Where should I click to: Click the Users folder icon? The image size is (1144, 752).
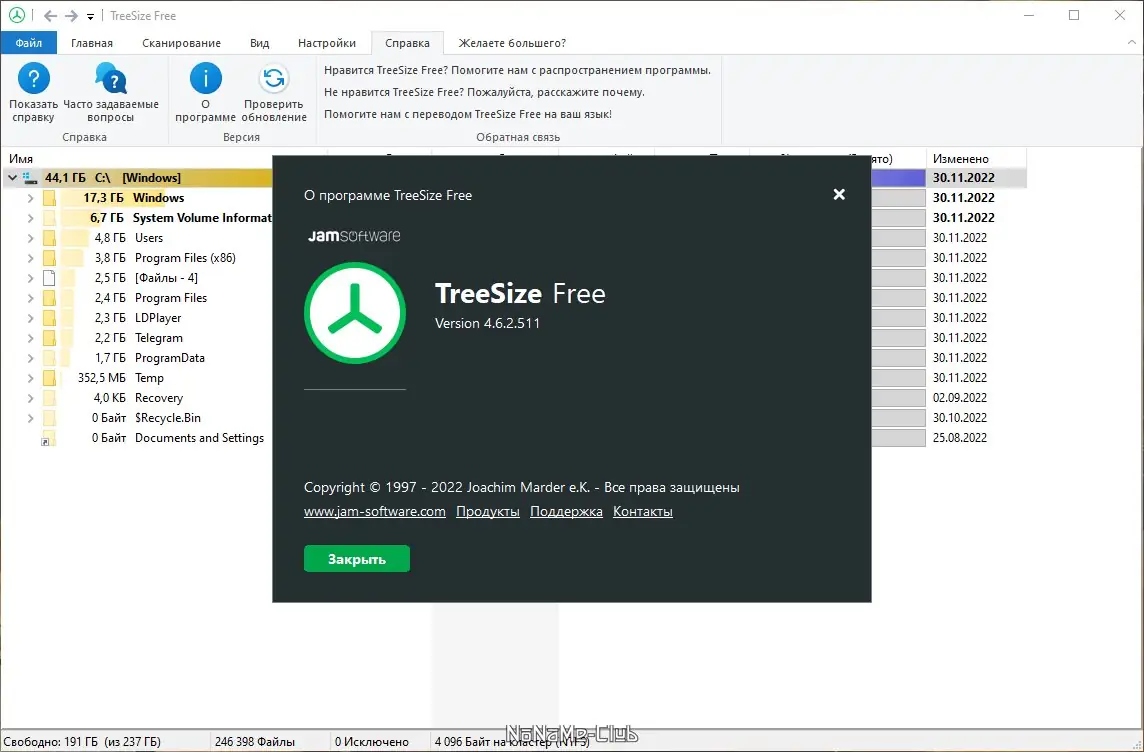49,238
